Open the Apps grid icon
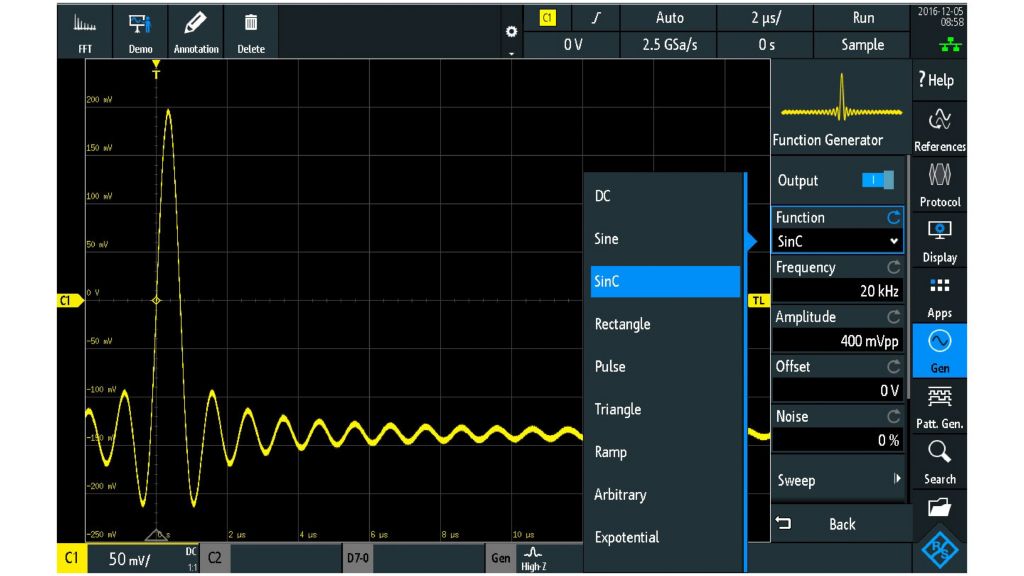 coord(939,295)
